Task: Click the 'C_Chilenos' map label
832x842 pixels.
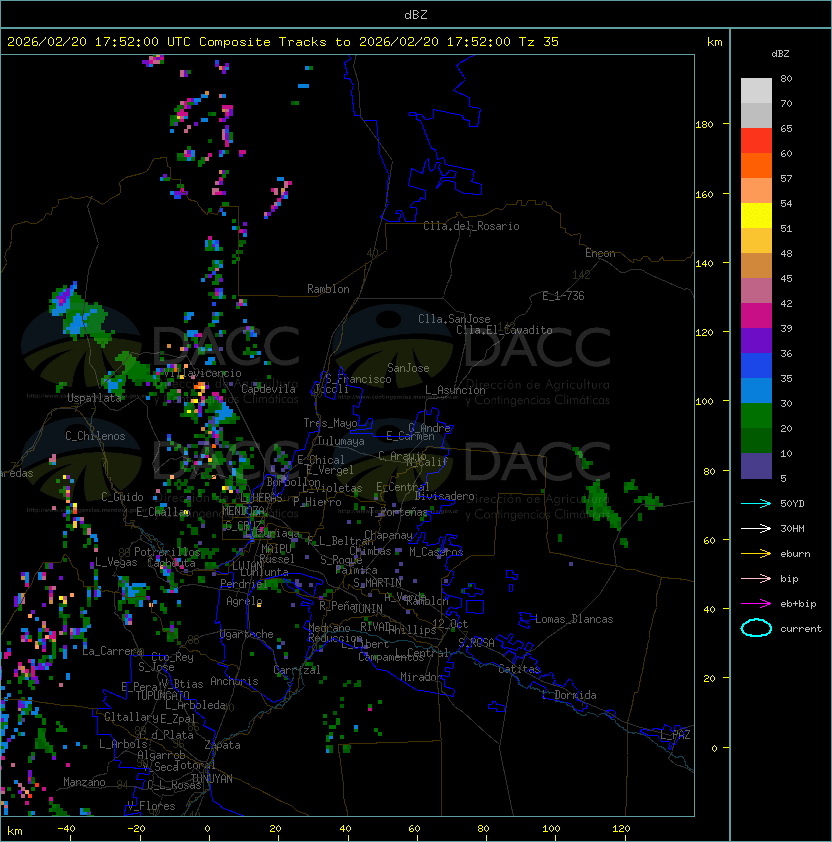Action: 95,436
